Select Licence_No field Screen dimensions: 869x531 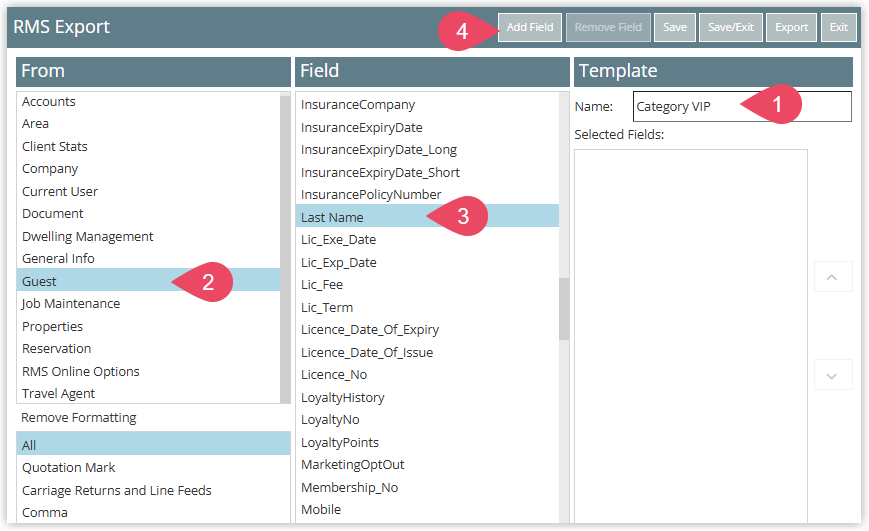(x=427, y=375)
